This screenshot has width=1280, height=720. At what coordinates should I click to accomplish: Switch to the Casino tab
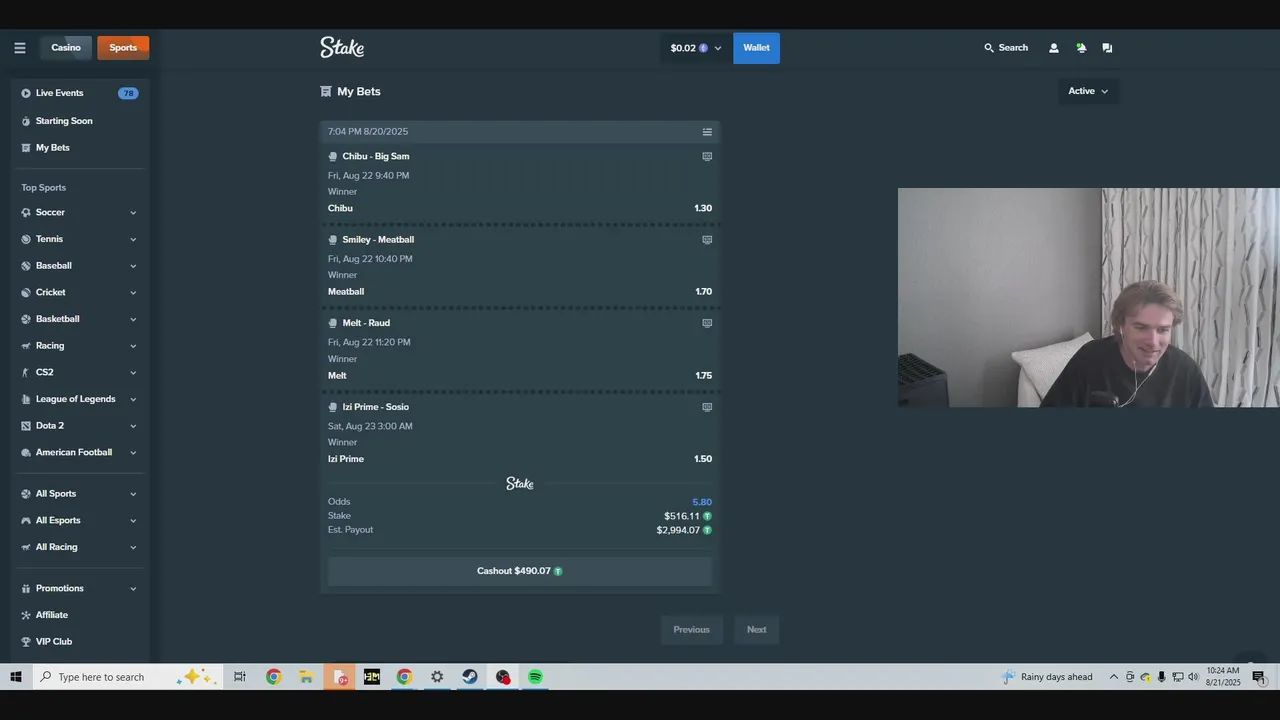click(x=66, y=48)
